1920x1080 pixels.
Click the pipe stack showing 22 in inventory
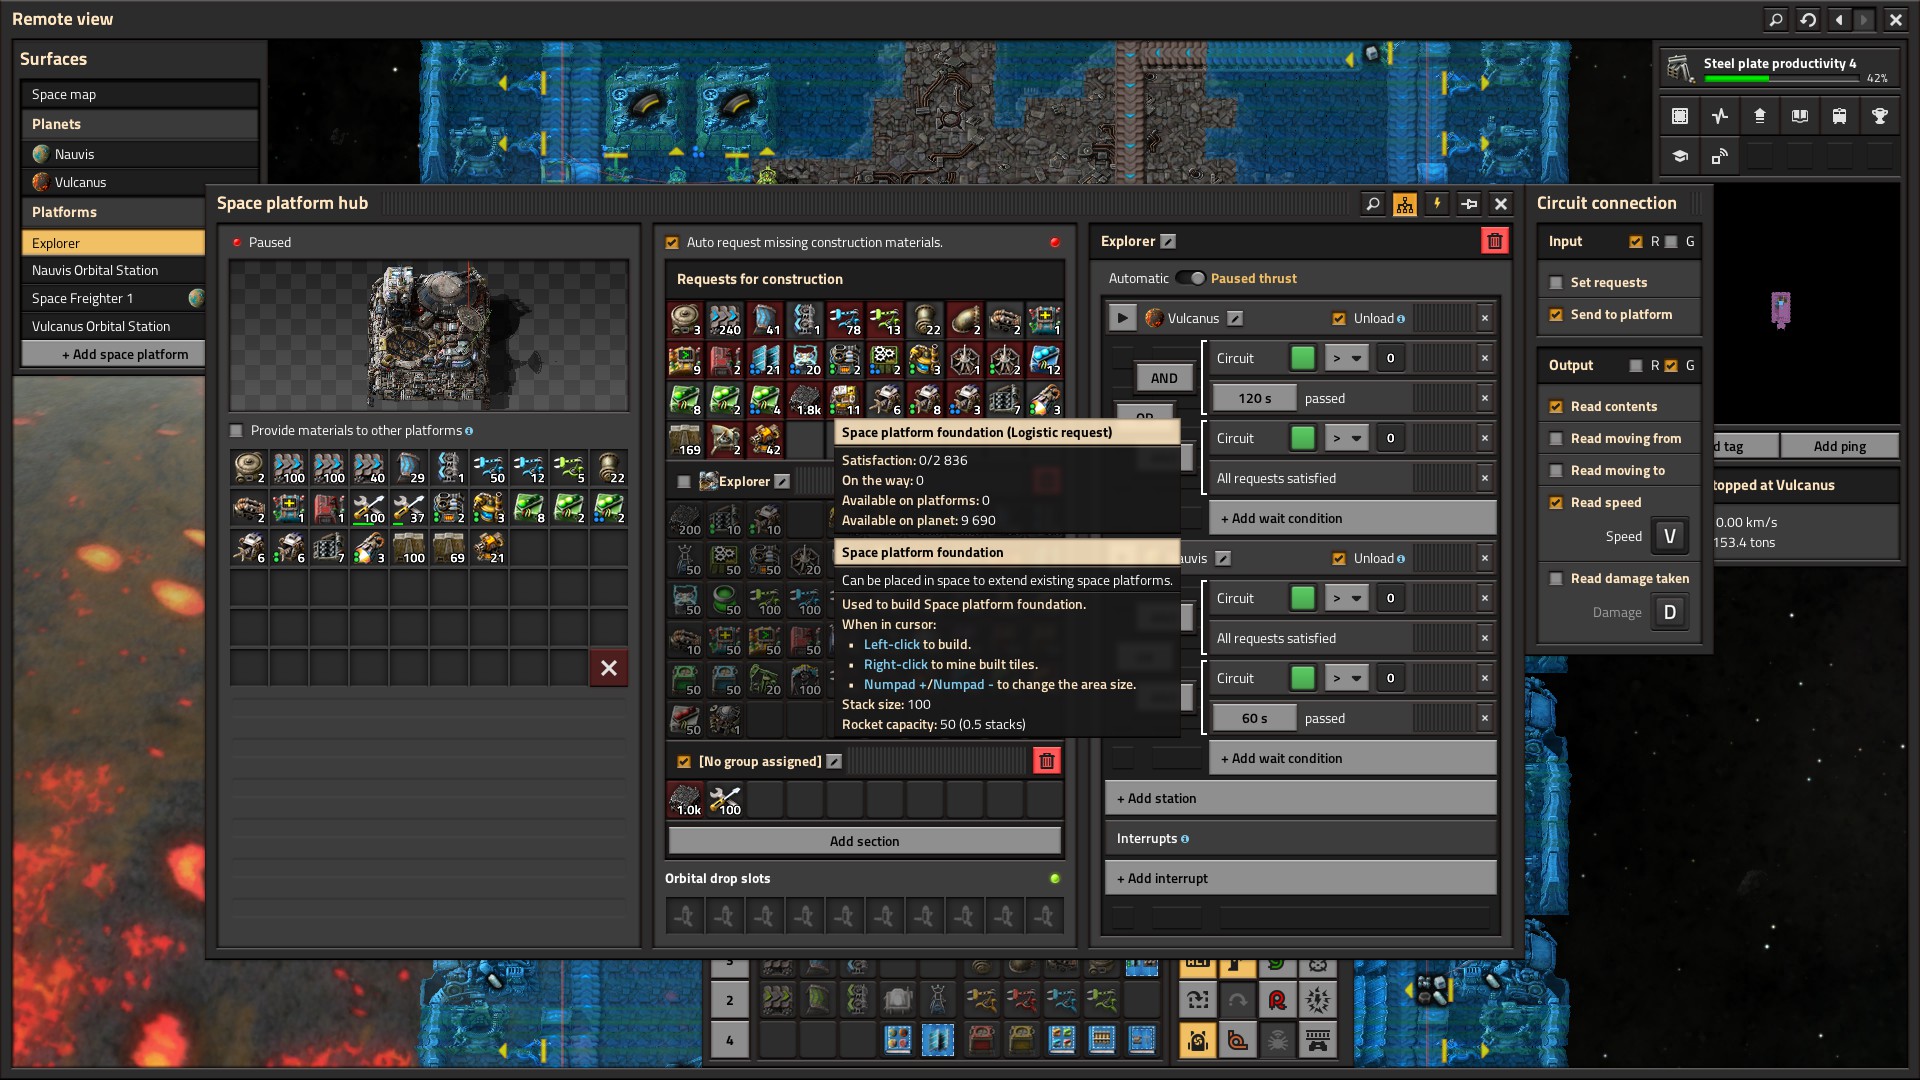coord(609,468)
